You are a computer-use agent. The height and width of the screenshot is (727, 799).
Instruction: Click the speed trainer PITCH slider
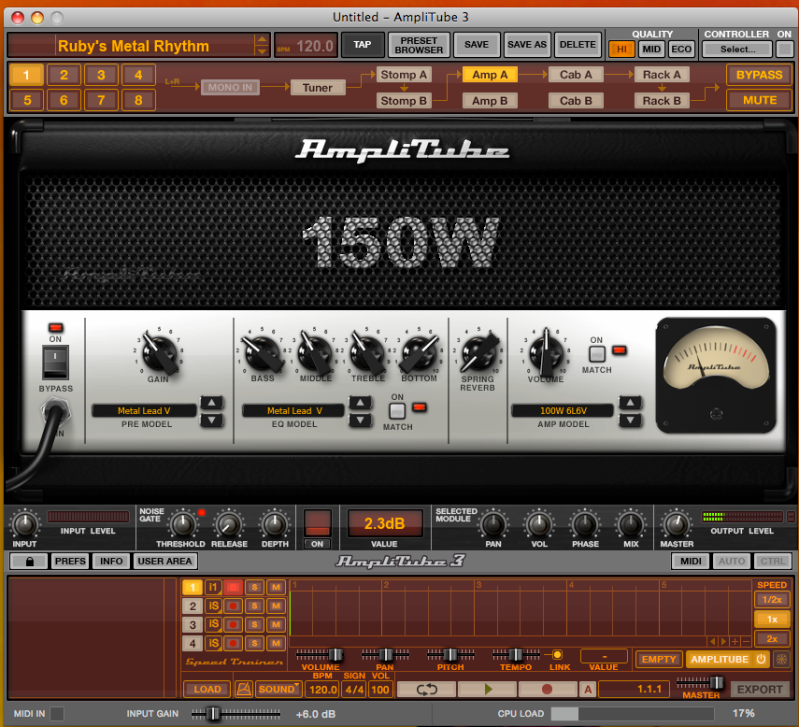450,655
